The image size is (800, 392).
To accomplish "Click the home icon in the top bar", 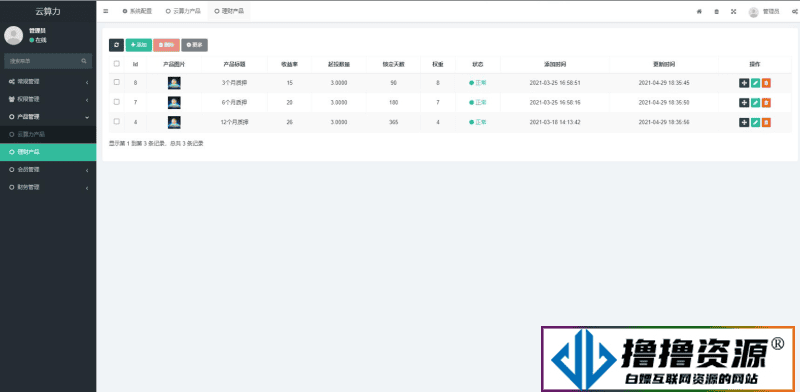I will 699,12.
